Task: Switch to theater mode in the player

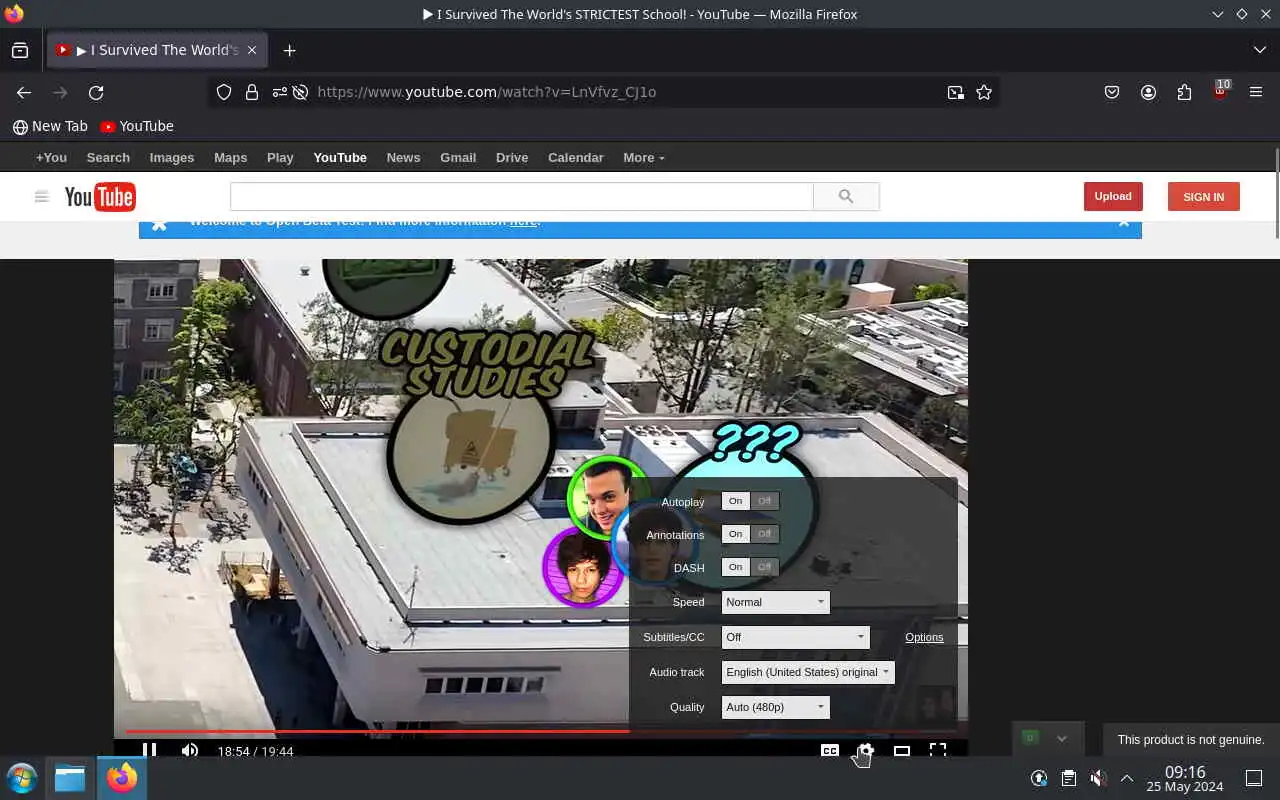Action: point(902,750)
